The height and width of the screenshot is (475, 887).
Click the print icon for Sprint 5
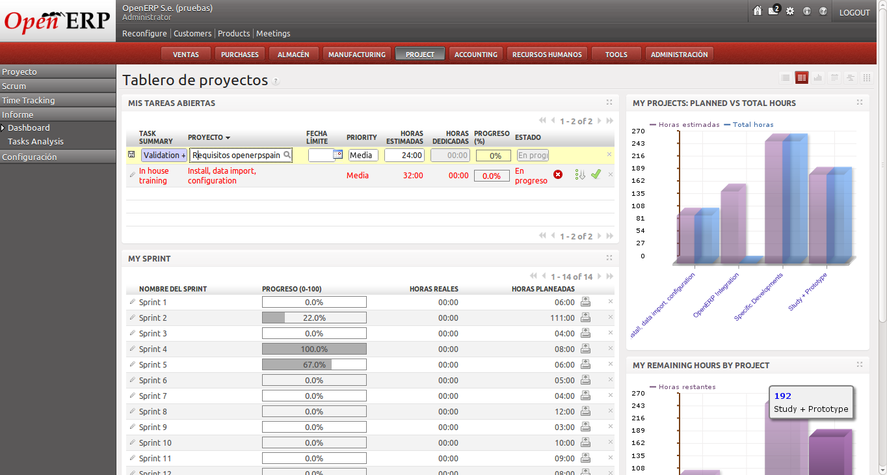[x=585, y=364]
